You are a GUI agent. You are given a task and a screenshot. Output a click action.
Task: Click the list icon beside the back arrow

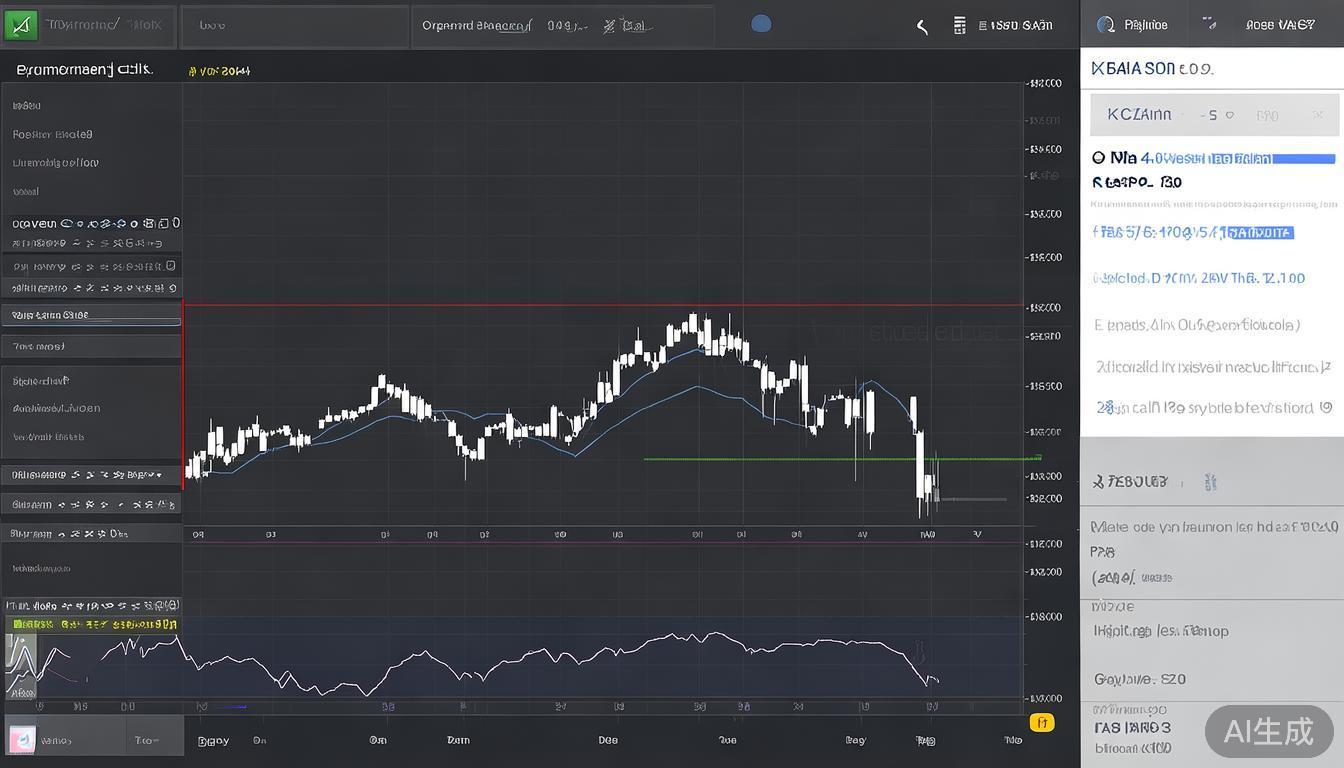pyautogui.click(x=959, y=25)
